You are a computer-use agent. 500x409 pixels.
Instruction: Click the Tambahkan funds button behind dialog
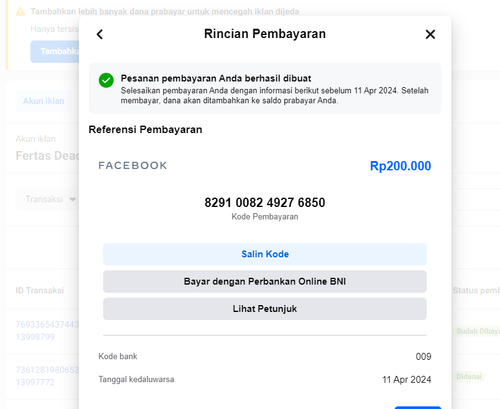point(55,51)
